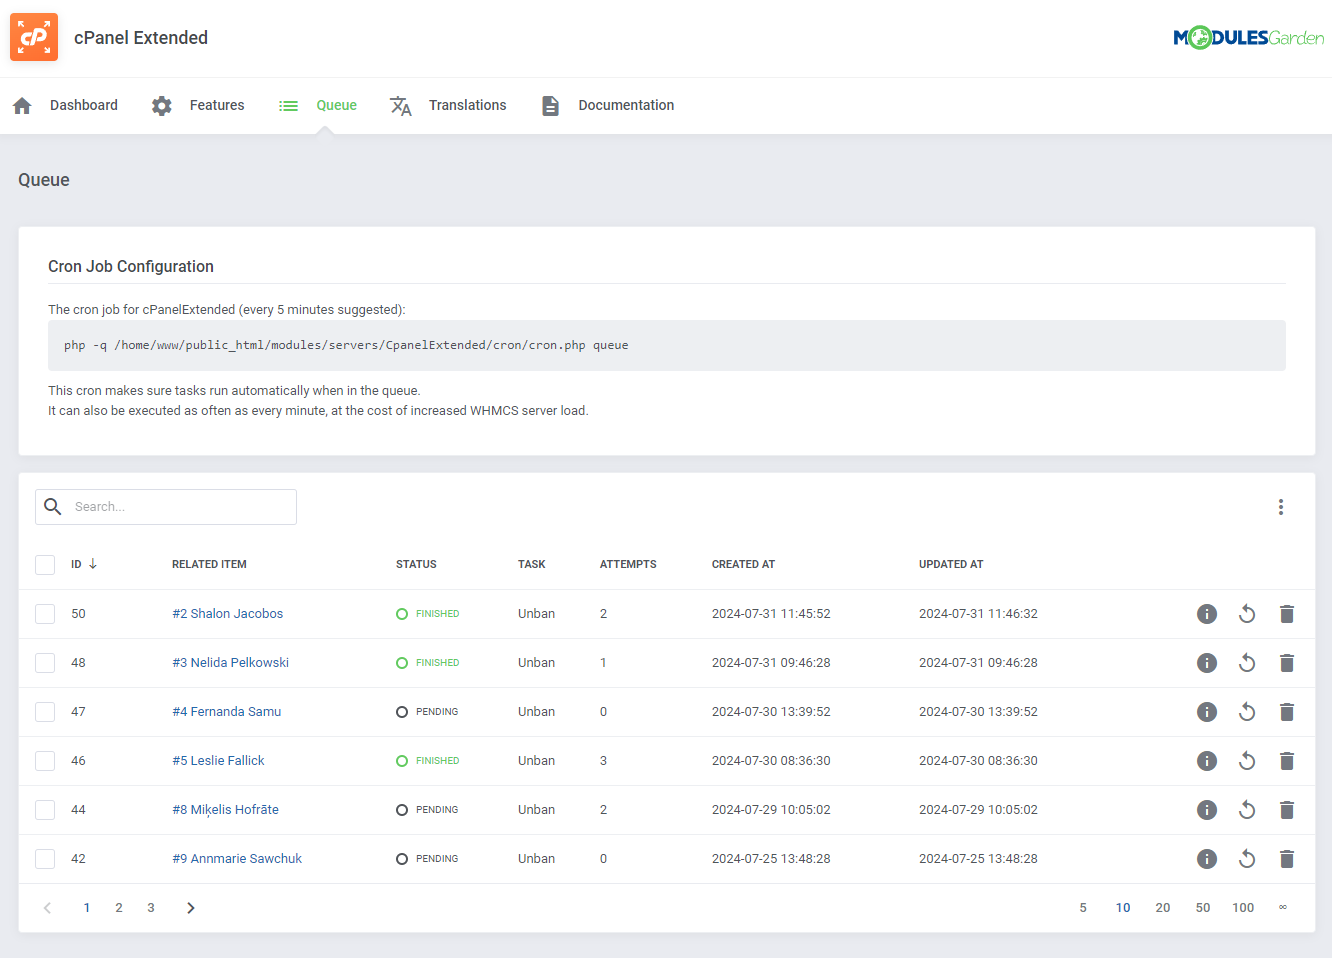The height and width of the screenshot is (958, 1332).
Task: Retry queue task 48 with the refresh icon
Action: pyautogui.click(x=1246, y=662)
